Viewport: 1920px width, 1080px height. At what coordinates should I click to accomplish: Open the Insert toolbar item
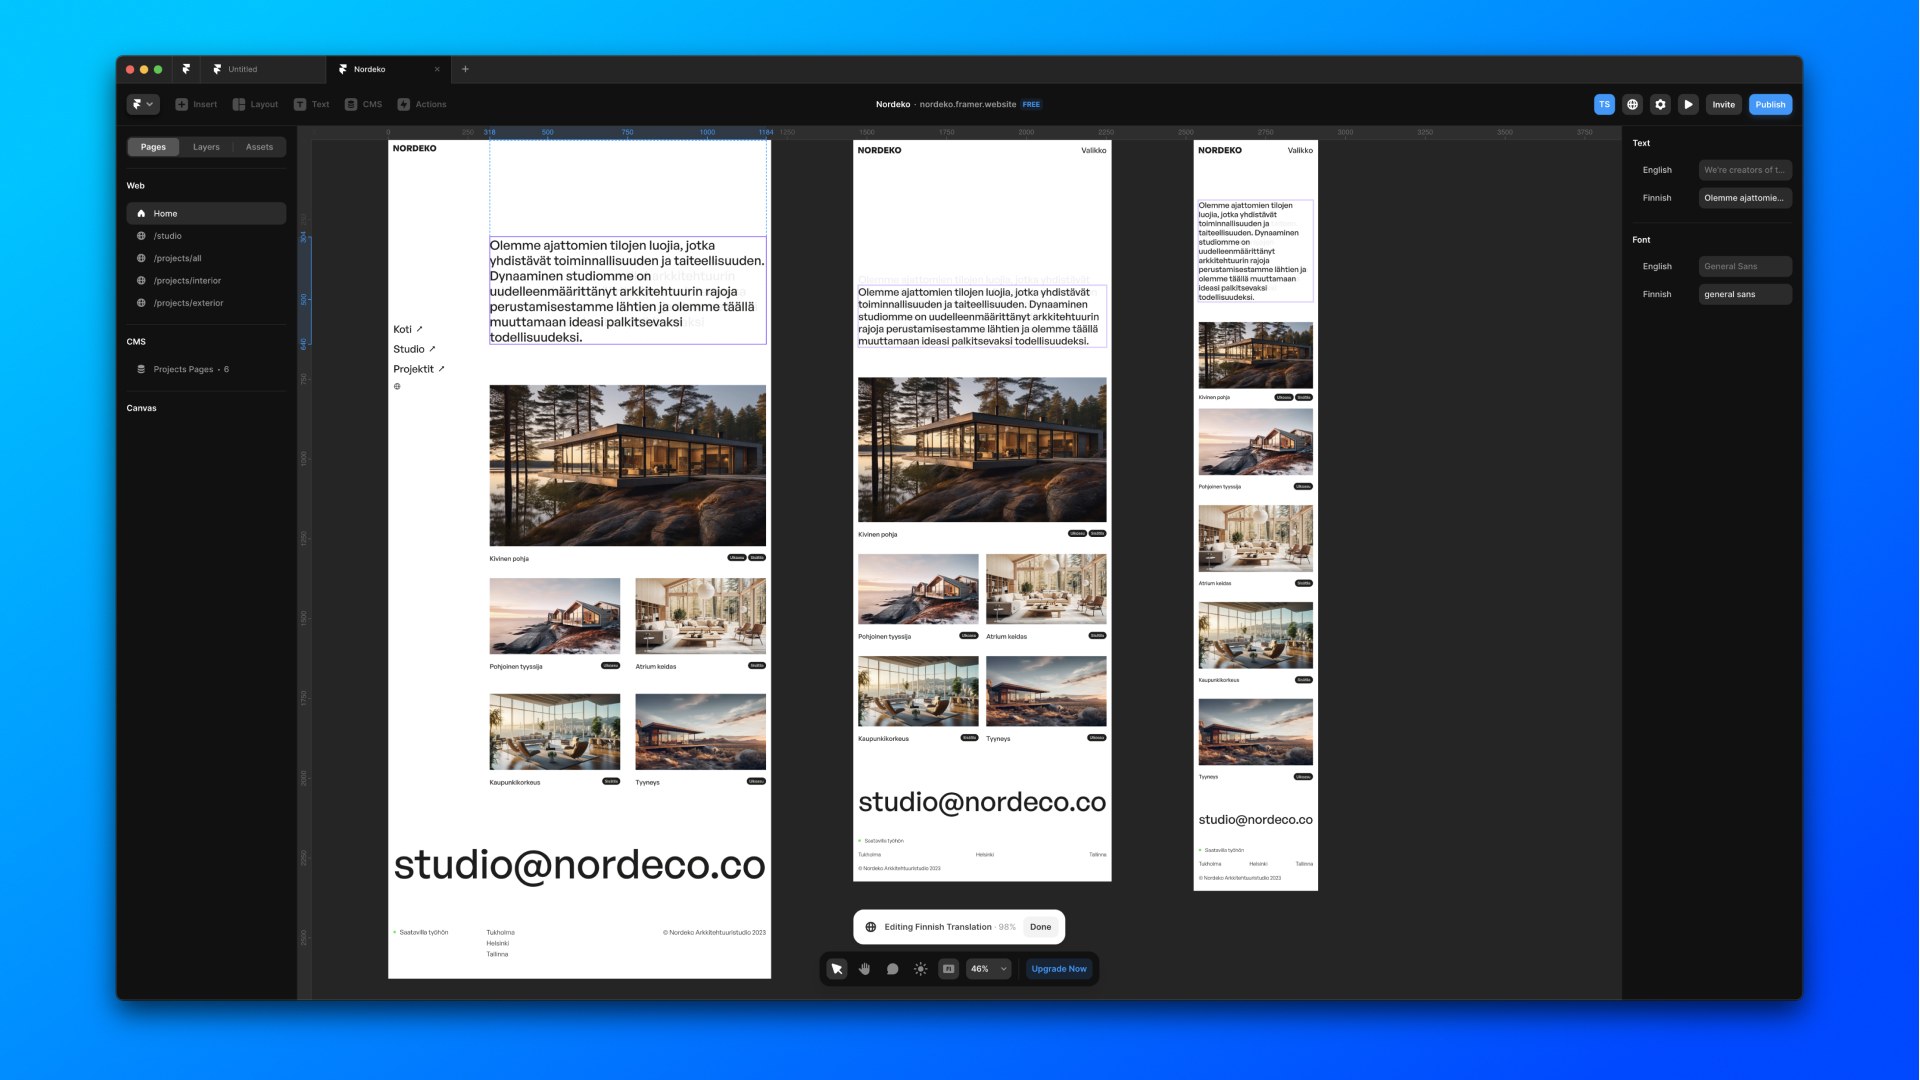point(196,104)
